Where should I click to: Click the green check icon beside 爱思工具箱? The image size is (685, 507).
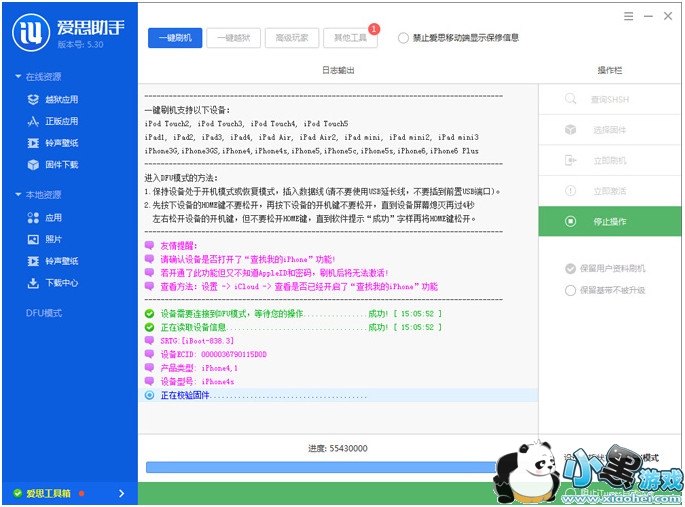tap(17, 493)
